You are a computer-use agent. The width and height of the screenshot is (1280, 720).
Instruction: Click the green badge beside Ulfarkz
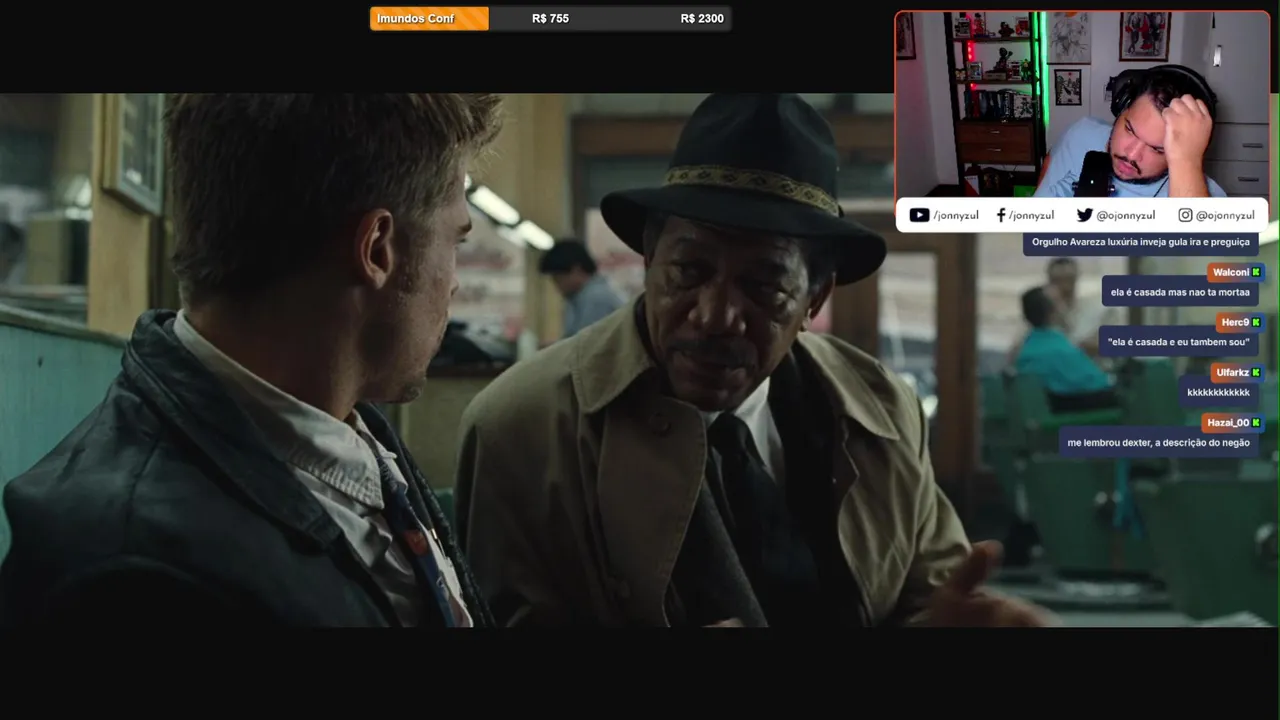point(1256,372)
